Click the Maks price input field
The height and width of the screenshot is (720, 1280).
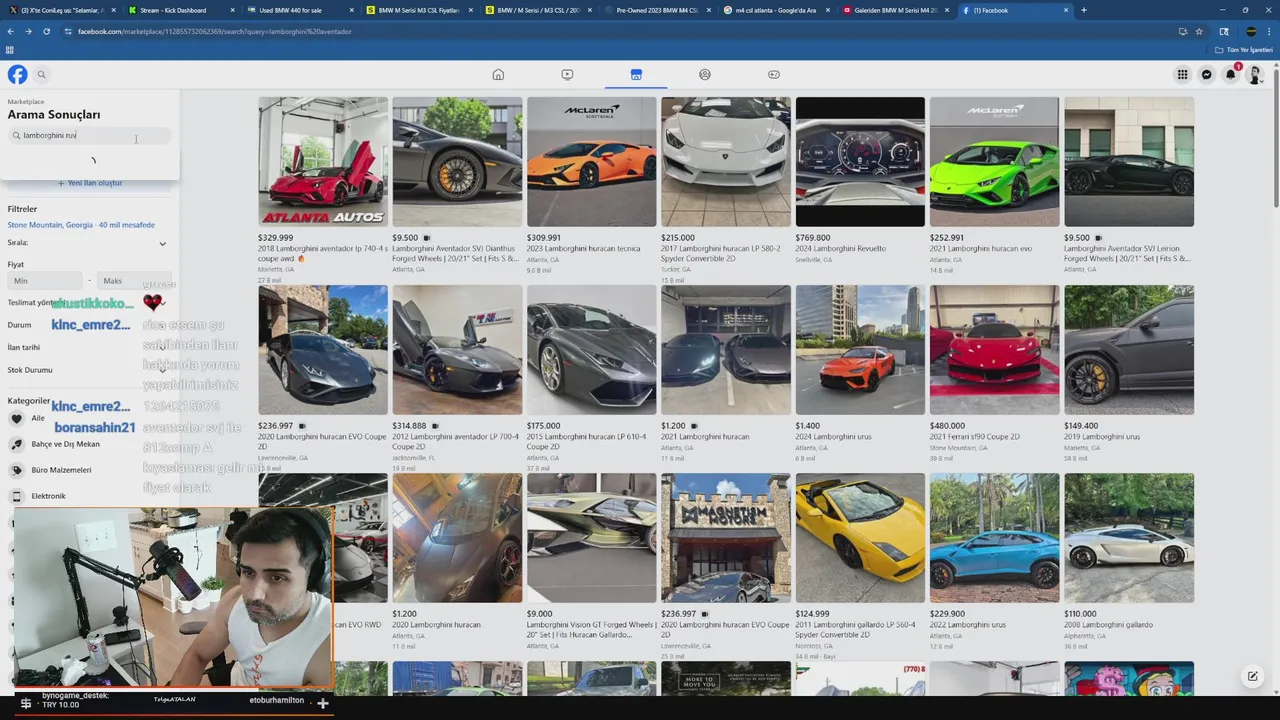click(135, 281)
